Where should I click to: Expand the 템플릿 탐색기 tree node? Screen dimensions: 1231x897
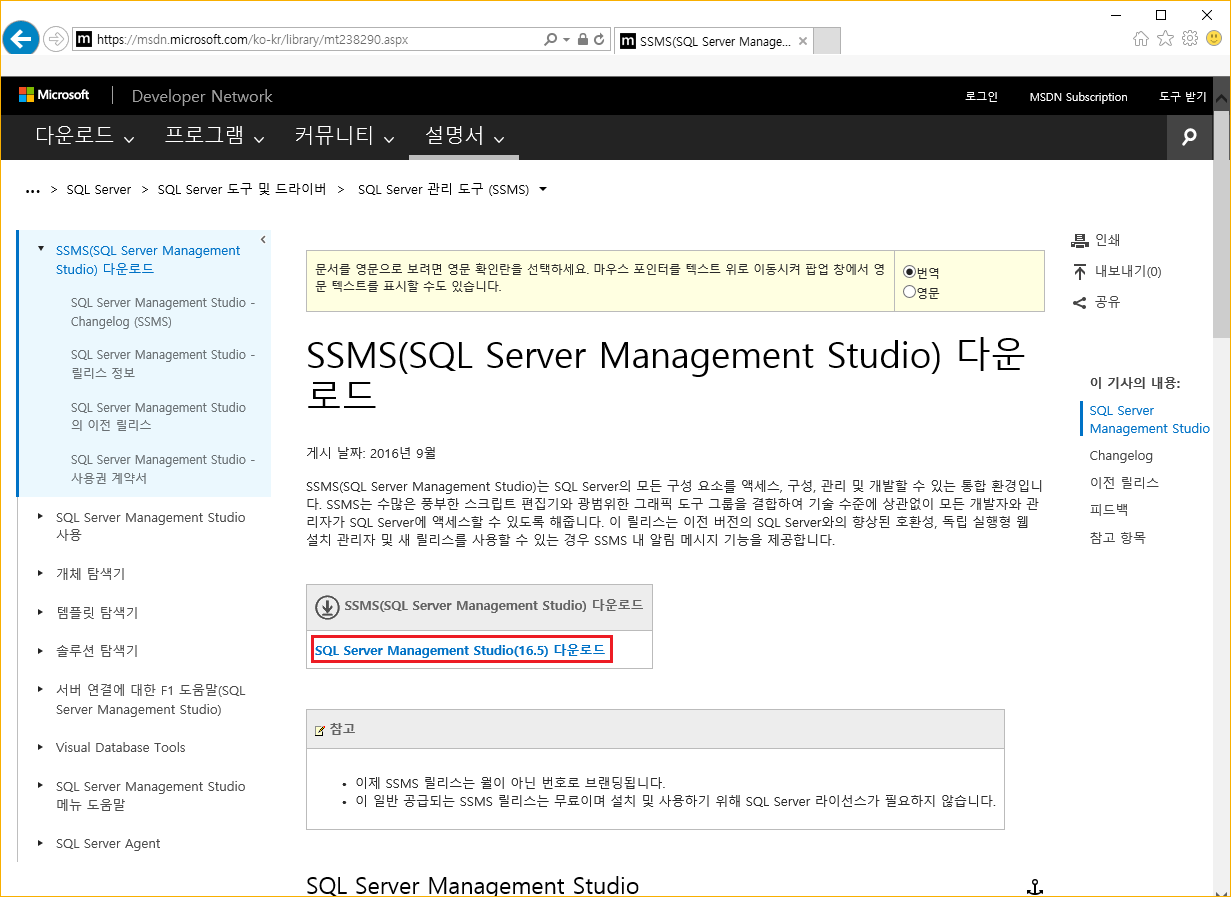41,611
